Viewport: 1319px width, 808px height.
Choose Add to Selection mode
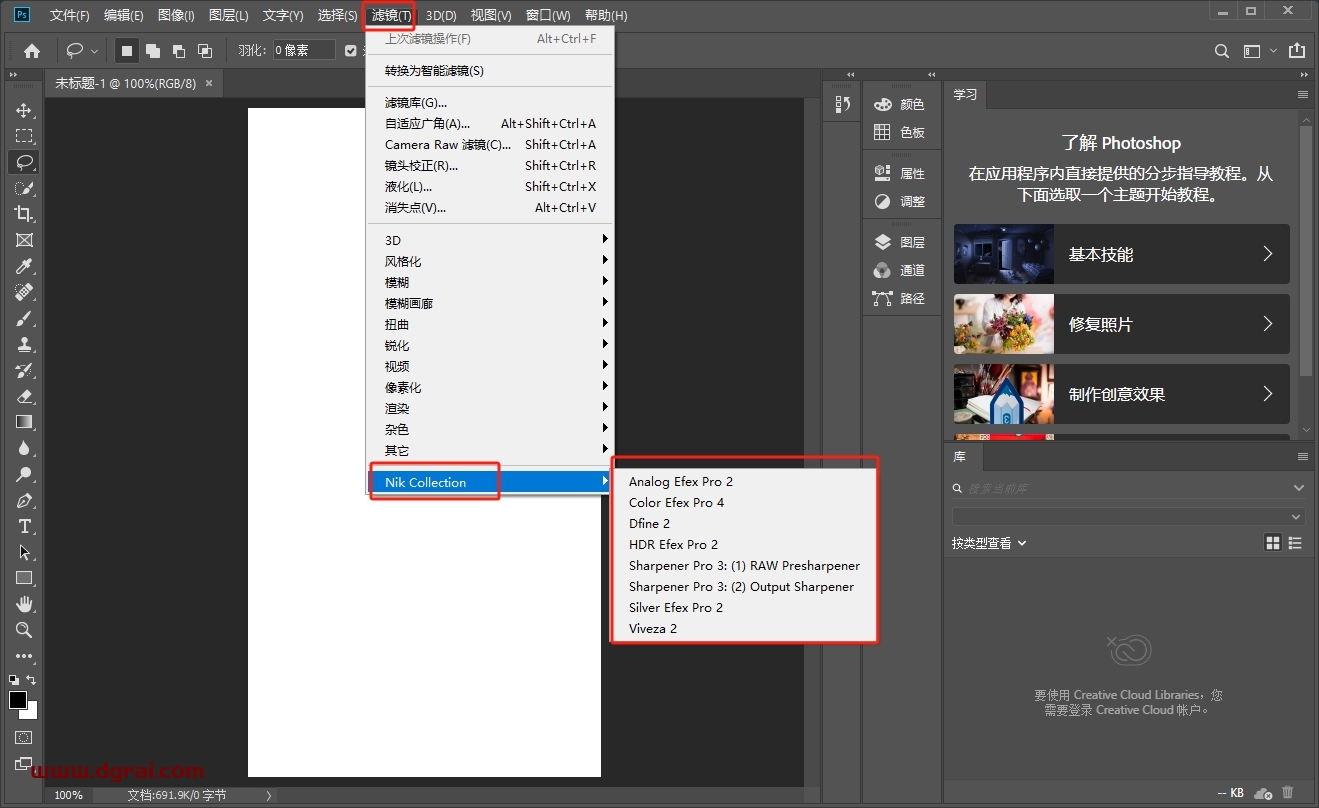pos(153,50)
